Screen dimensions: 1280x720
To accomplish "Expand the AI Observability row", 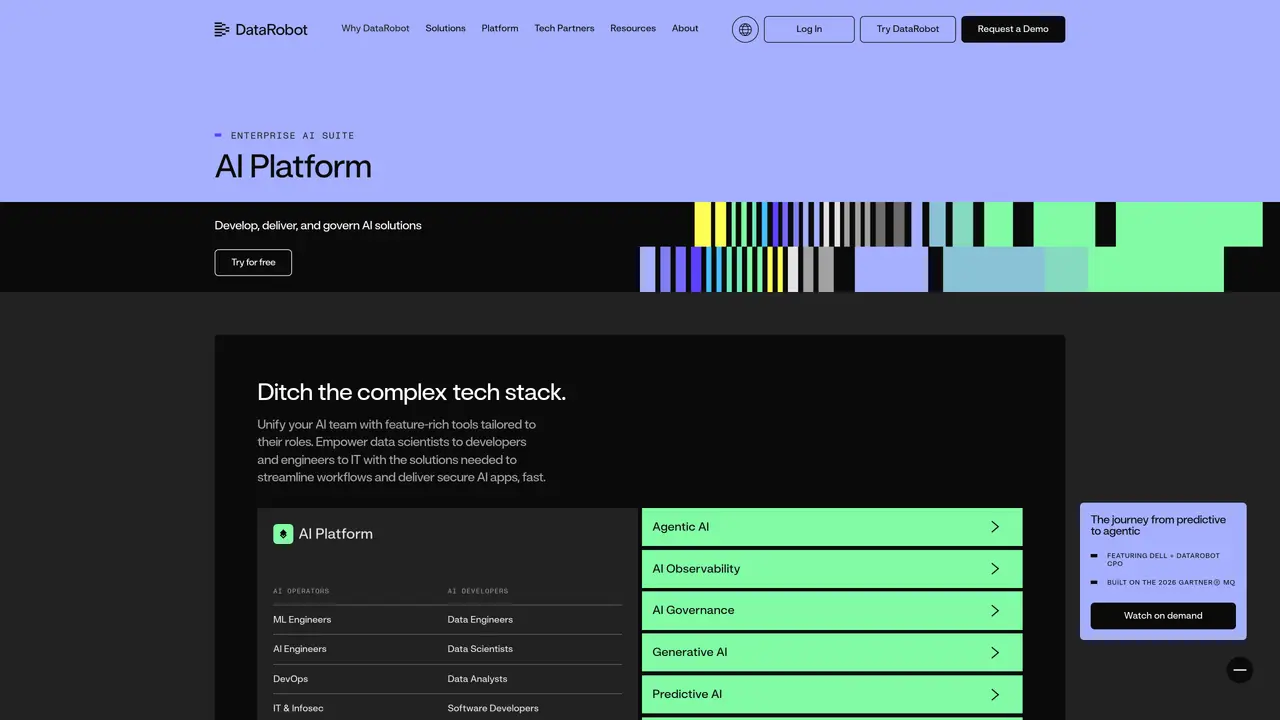I will [832, 569].
